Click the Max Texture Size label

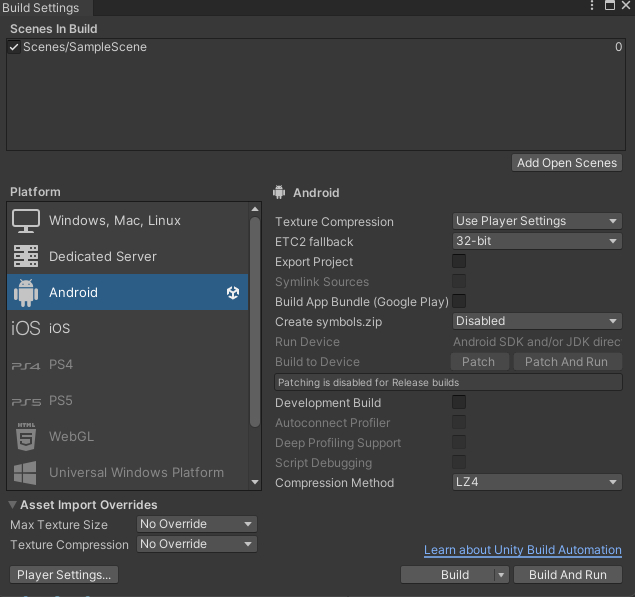pyautogui.click(x=59, y=525)
